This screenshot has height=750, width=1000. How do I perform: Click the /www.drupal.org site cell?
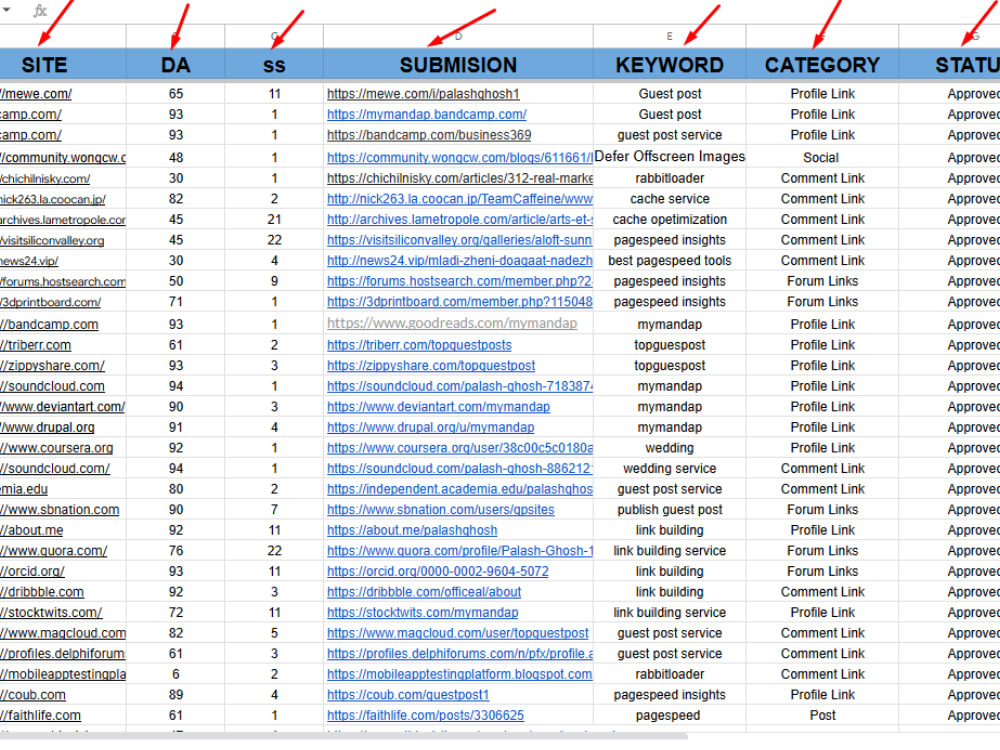click(x=63, y=427)
